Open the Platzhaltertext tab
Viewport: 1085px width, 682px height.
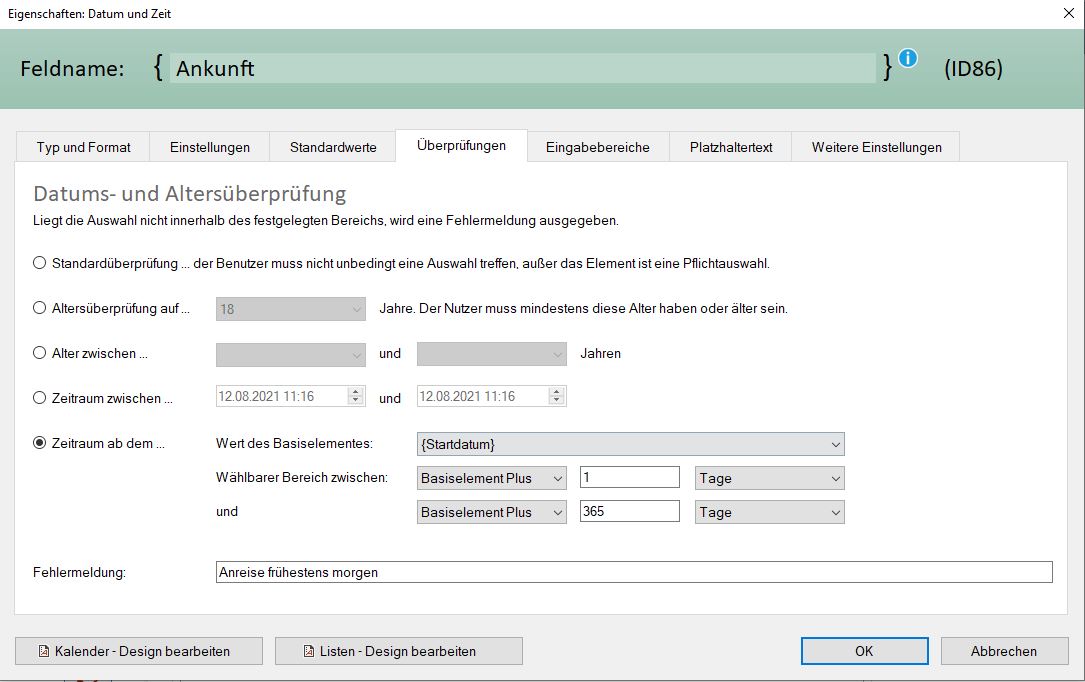730,147
